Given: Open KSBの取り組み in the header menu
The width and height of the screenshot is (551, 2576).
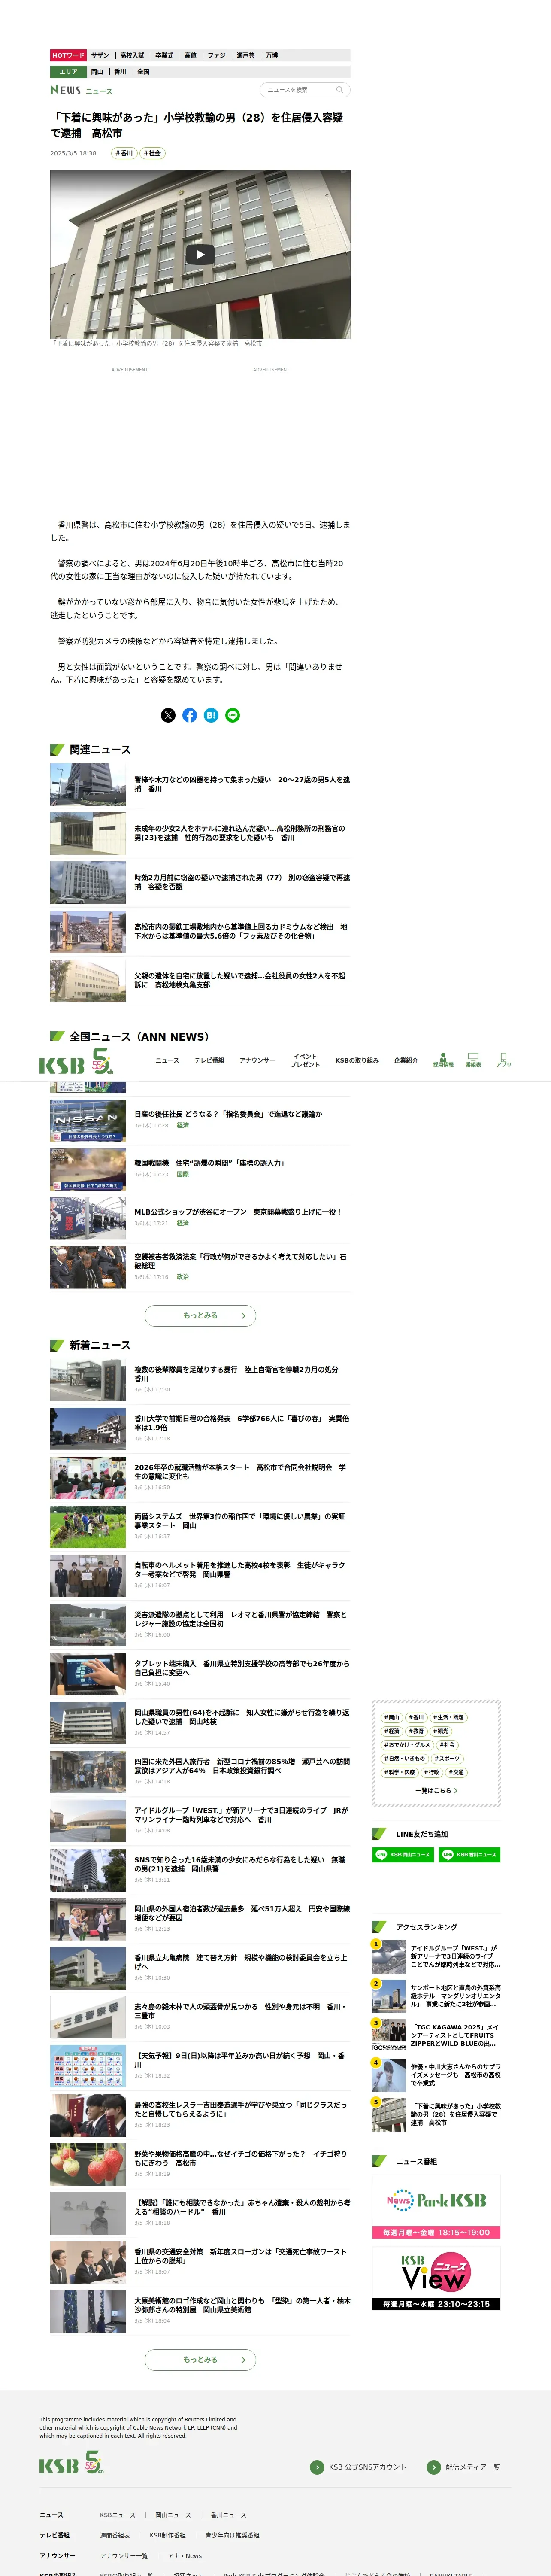Looking at the screenshot, I should pyautogui.click(x=357, y=1060).
